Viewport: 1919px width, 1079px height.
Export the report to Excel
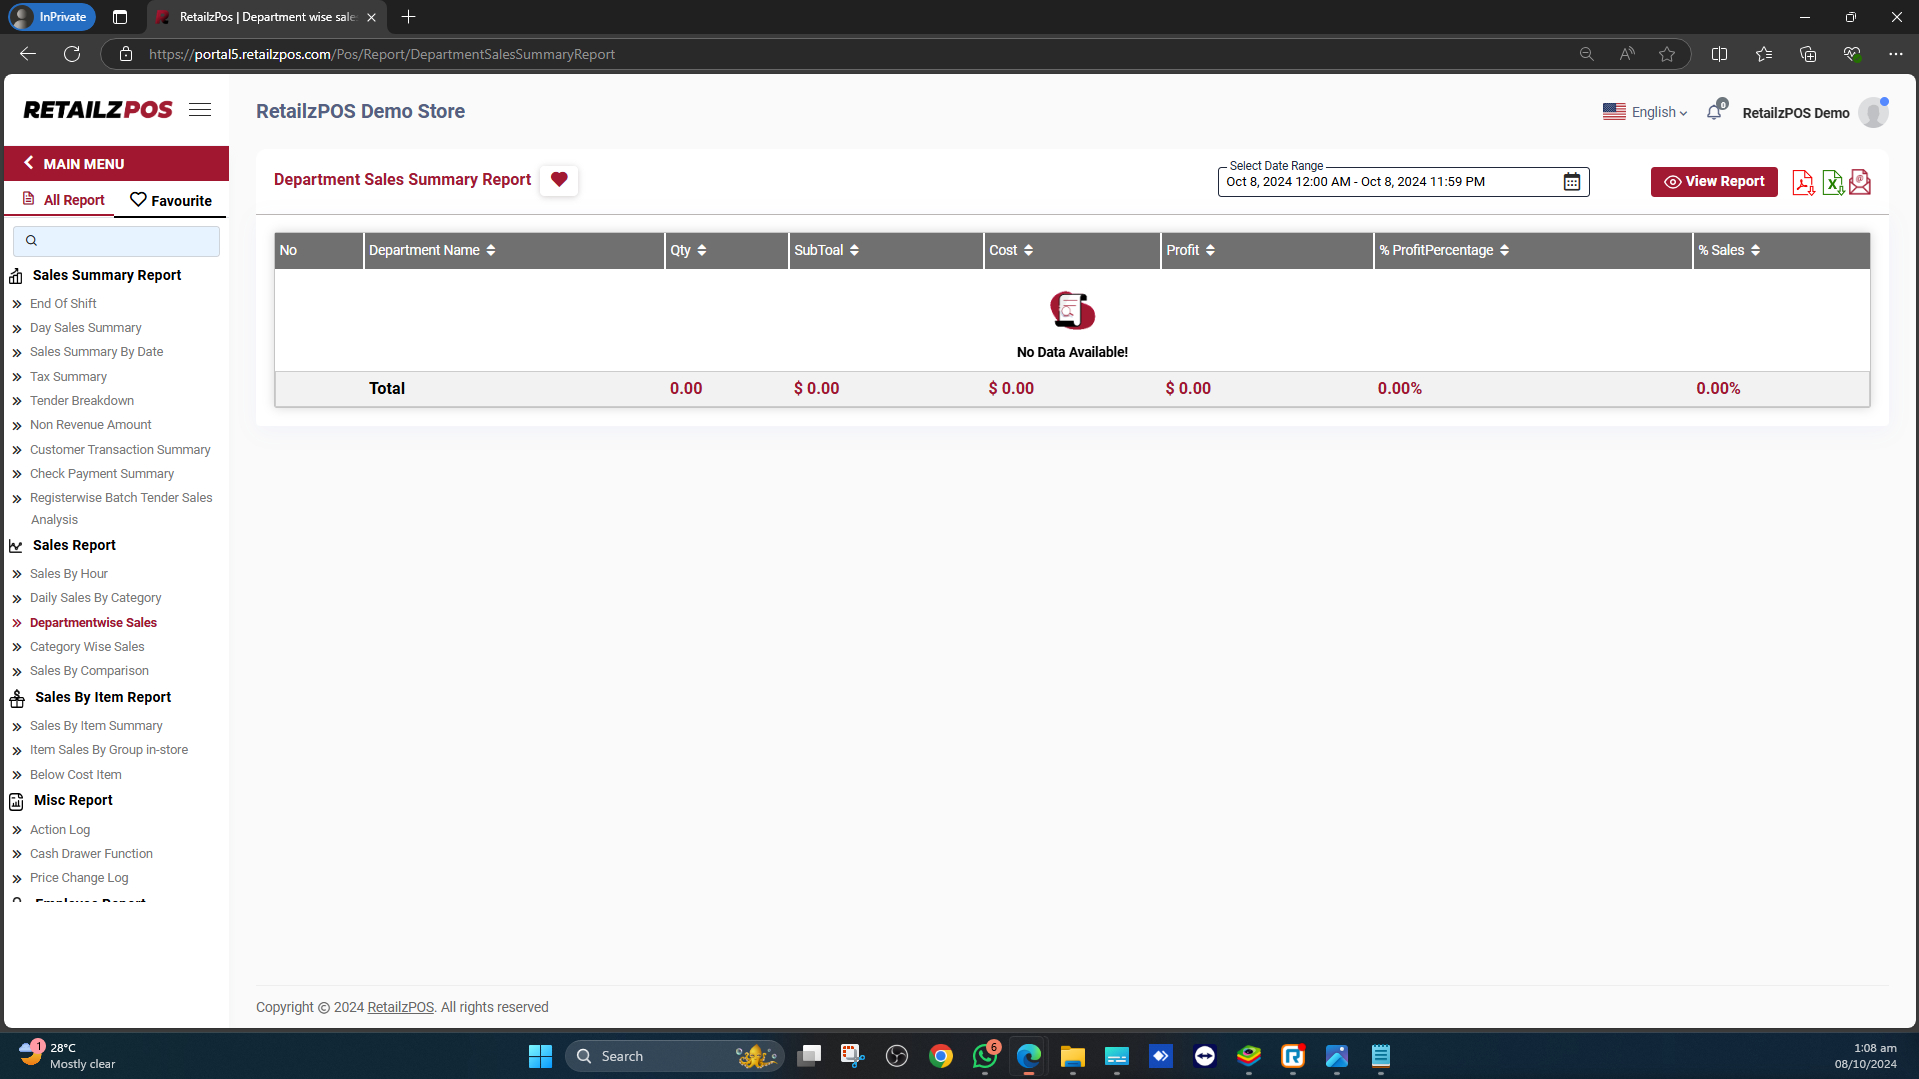(x=1832, y=182)
